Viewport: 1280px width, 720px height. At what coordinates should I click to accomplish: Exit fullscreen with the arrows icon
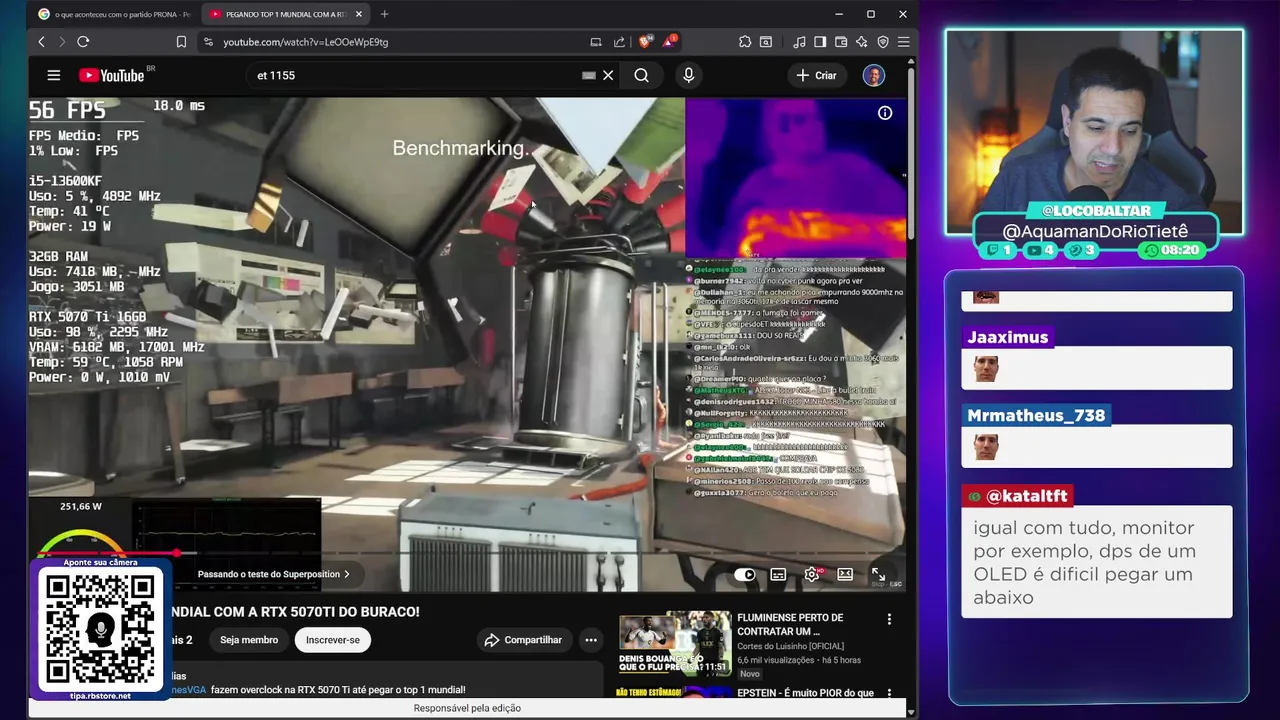click(878, 574)
